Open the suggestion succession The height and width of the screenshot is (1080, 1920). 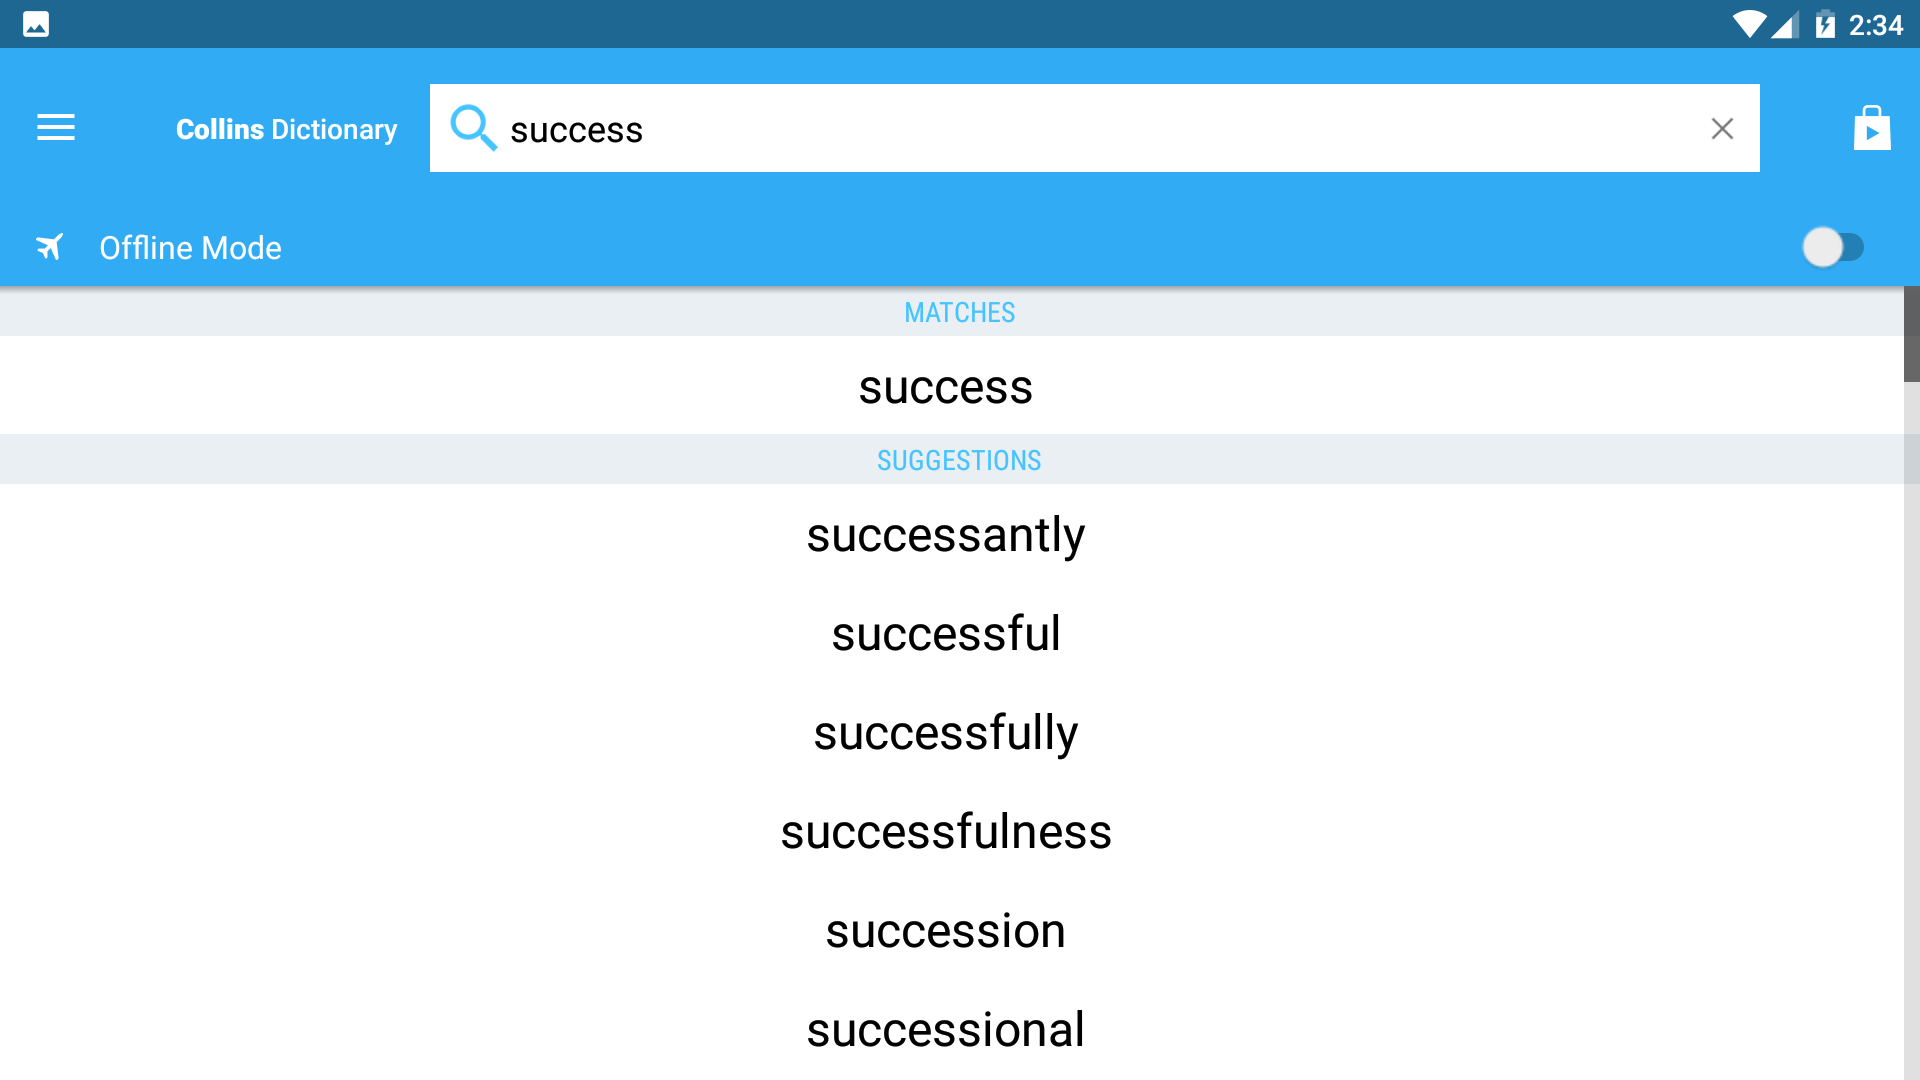coord(952,930)
